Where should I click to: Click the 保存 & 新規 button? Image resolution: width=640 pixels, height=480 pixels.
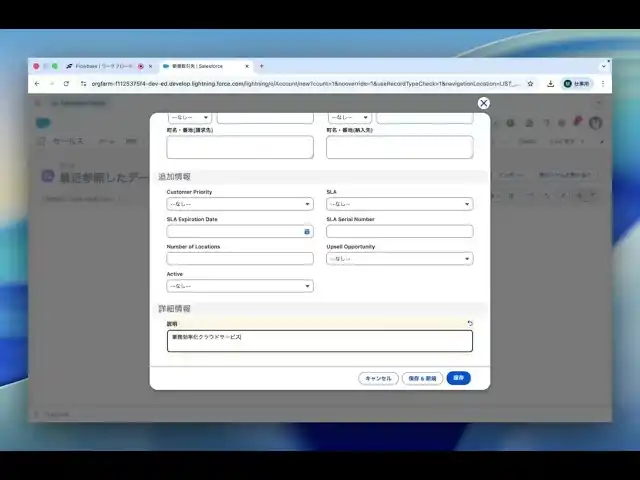click(x=422, y=378)
